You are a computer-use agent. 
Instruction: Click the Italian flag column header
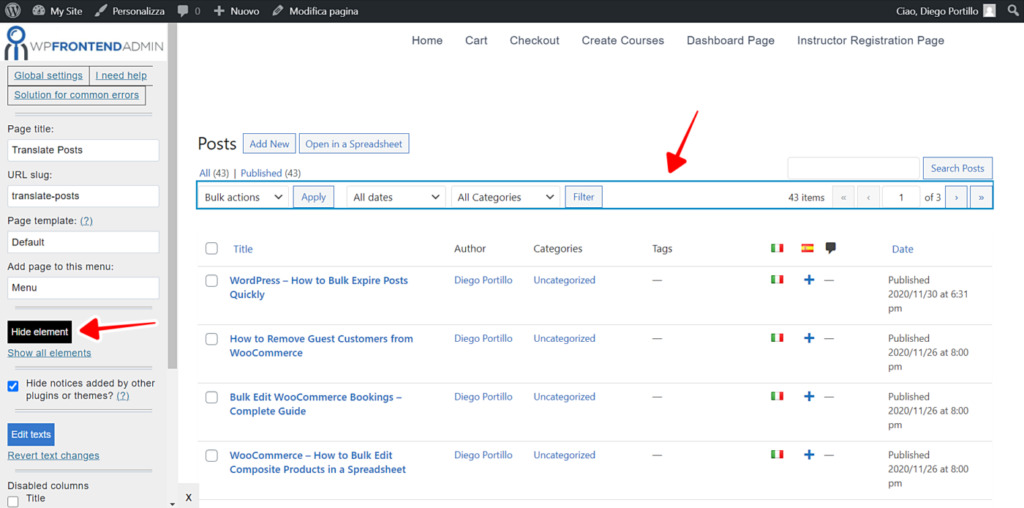[777, 248]
